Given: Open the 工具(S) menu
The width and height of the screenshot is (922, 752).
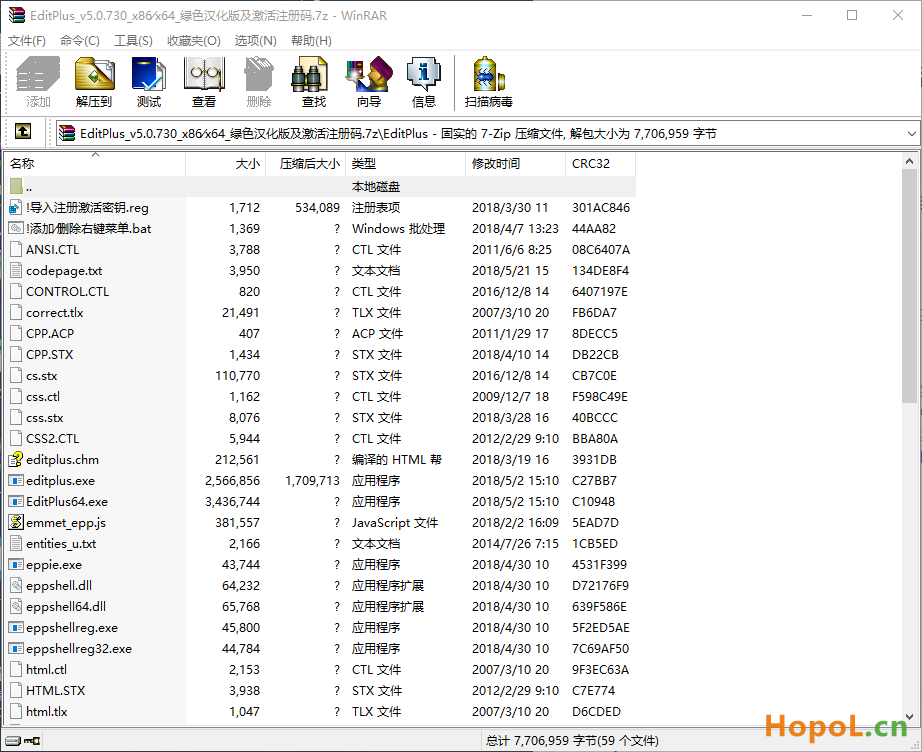Looking at the screenshot, I should pyautogui.click(x=133, y=41).
